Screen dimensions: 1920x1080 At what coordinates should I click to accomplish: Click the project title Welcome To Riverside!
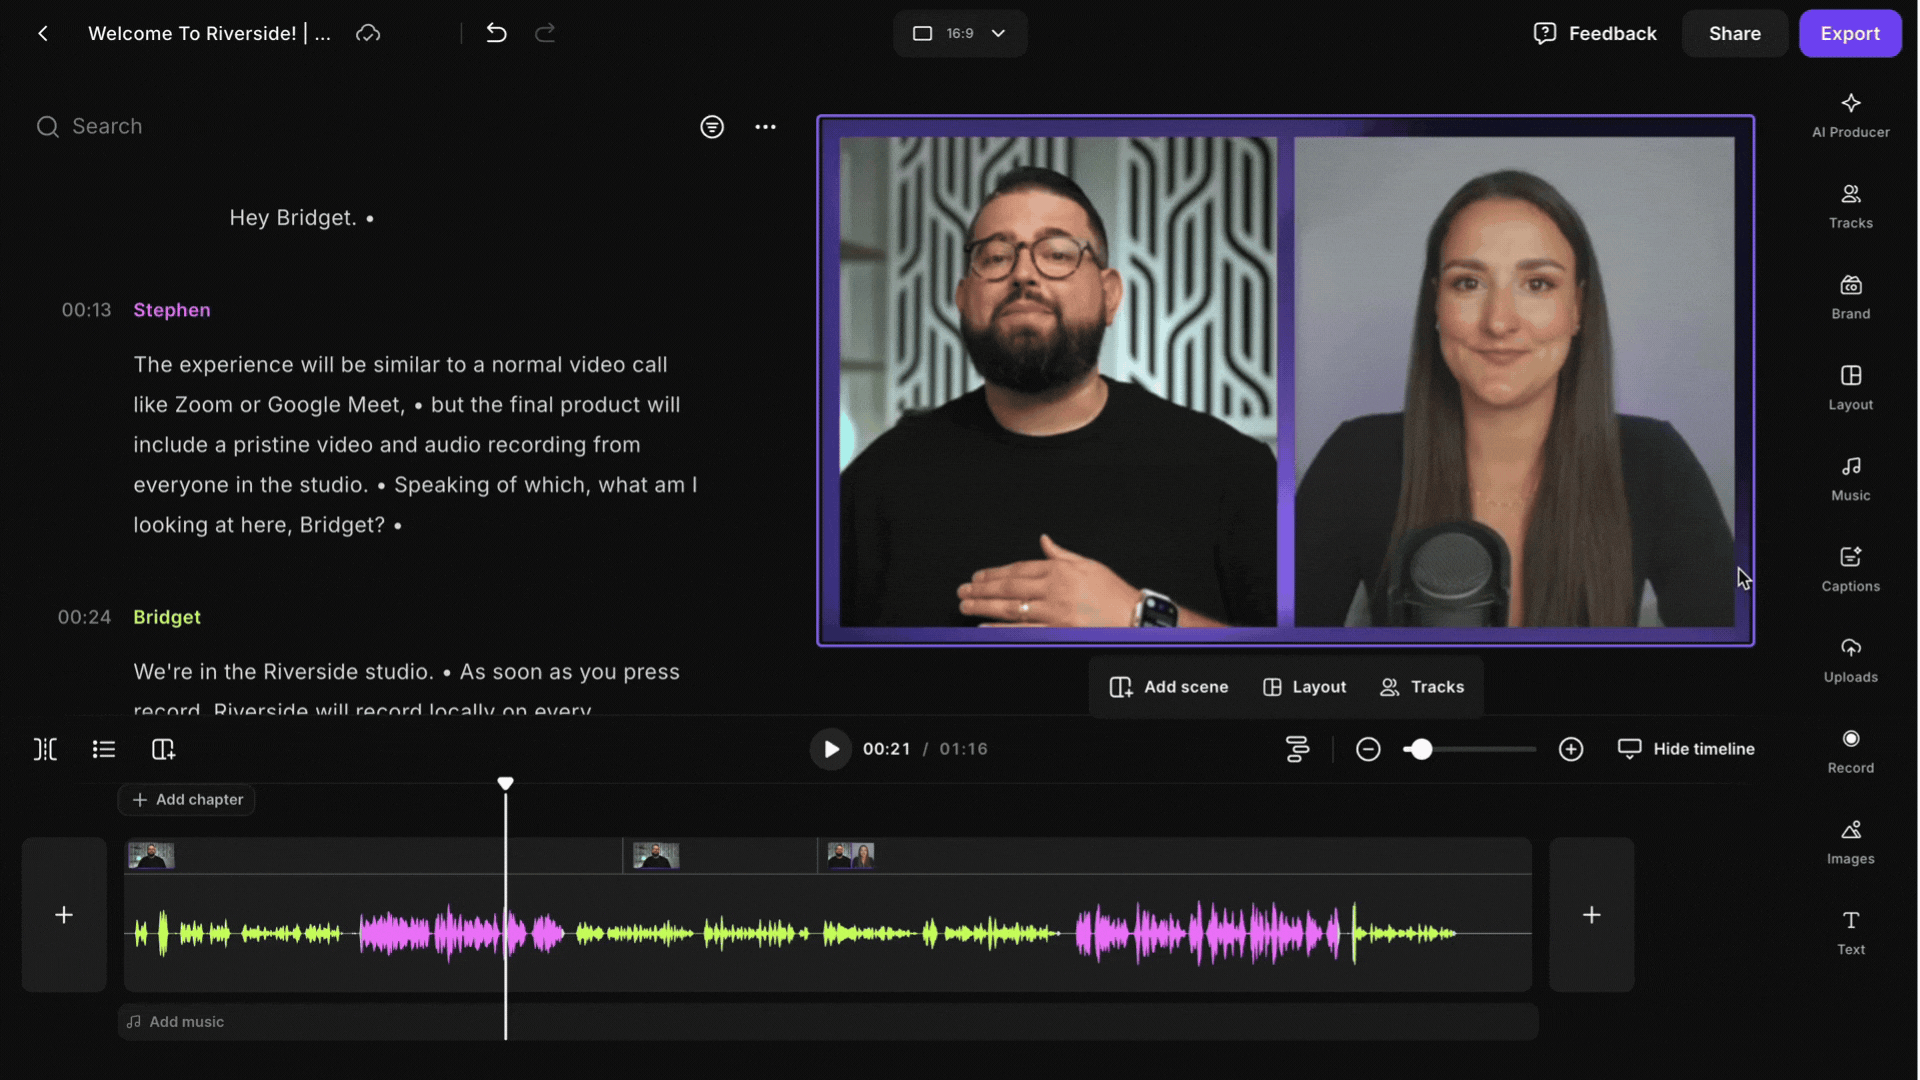[x=209, y=34]
